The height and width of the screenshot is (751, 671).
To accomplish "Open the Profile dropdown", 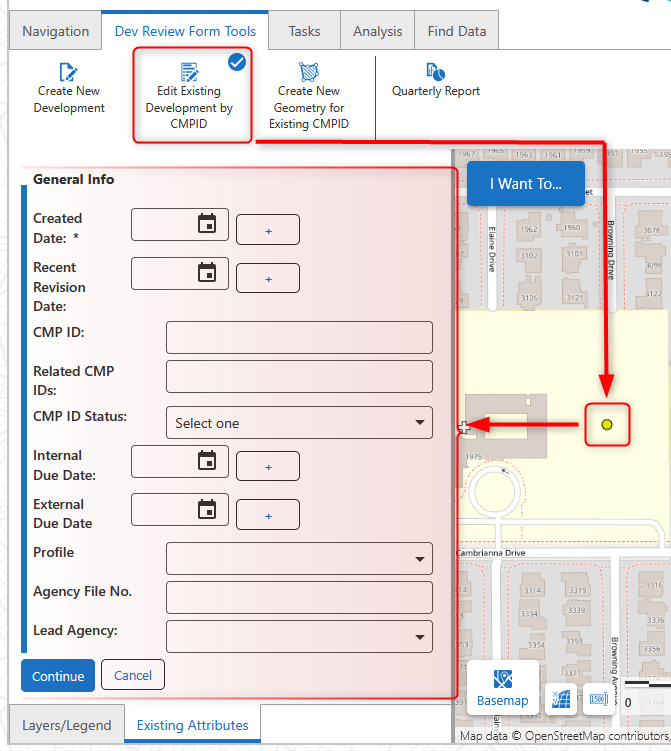I will point(299,558).
